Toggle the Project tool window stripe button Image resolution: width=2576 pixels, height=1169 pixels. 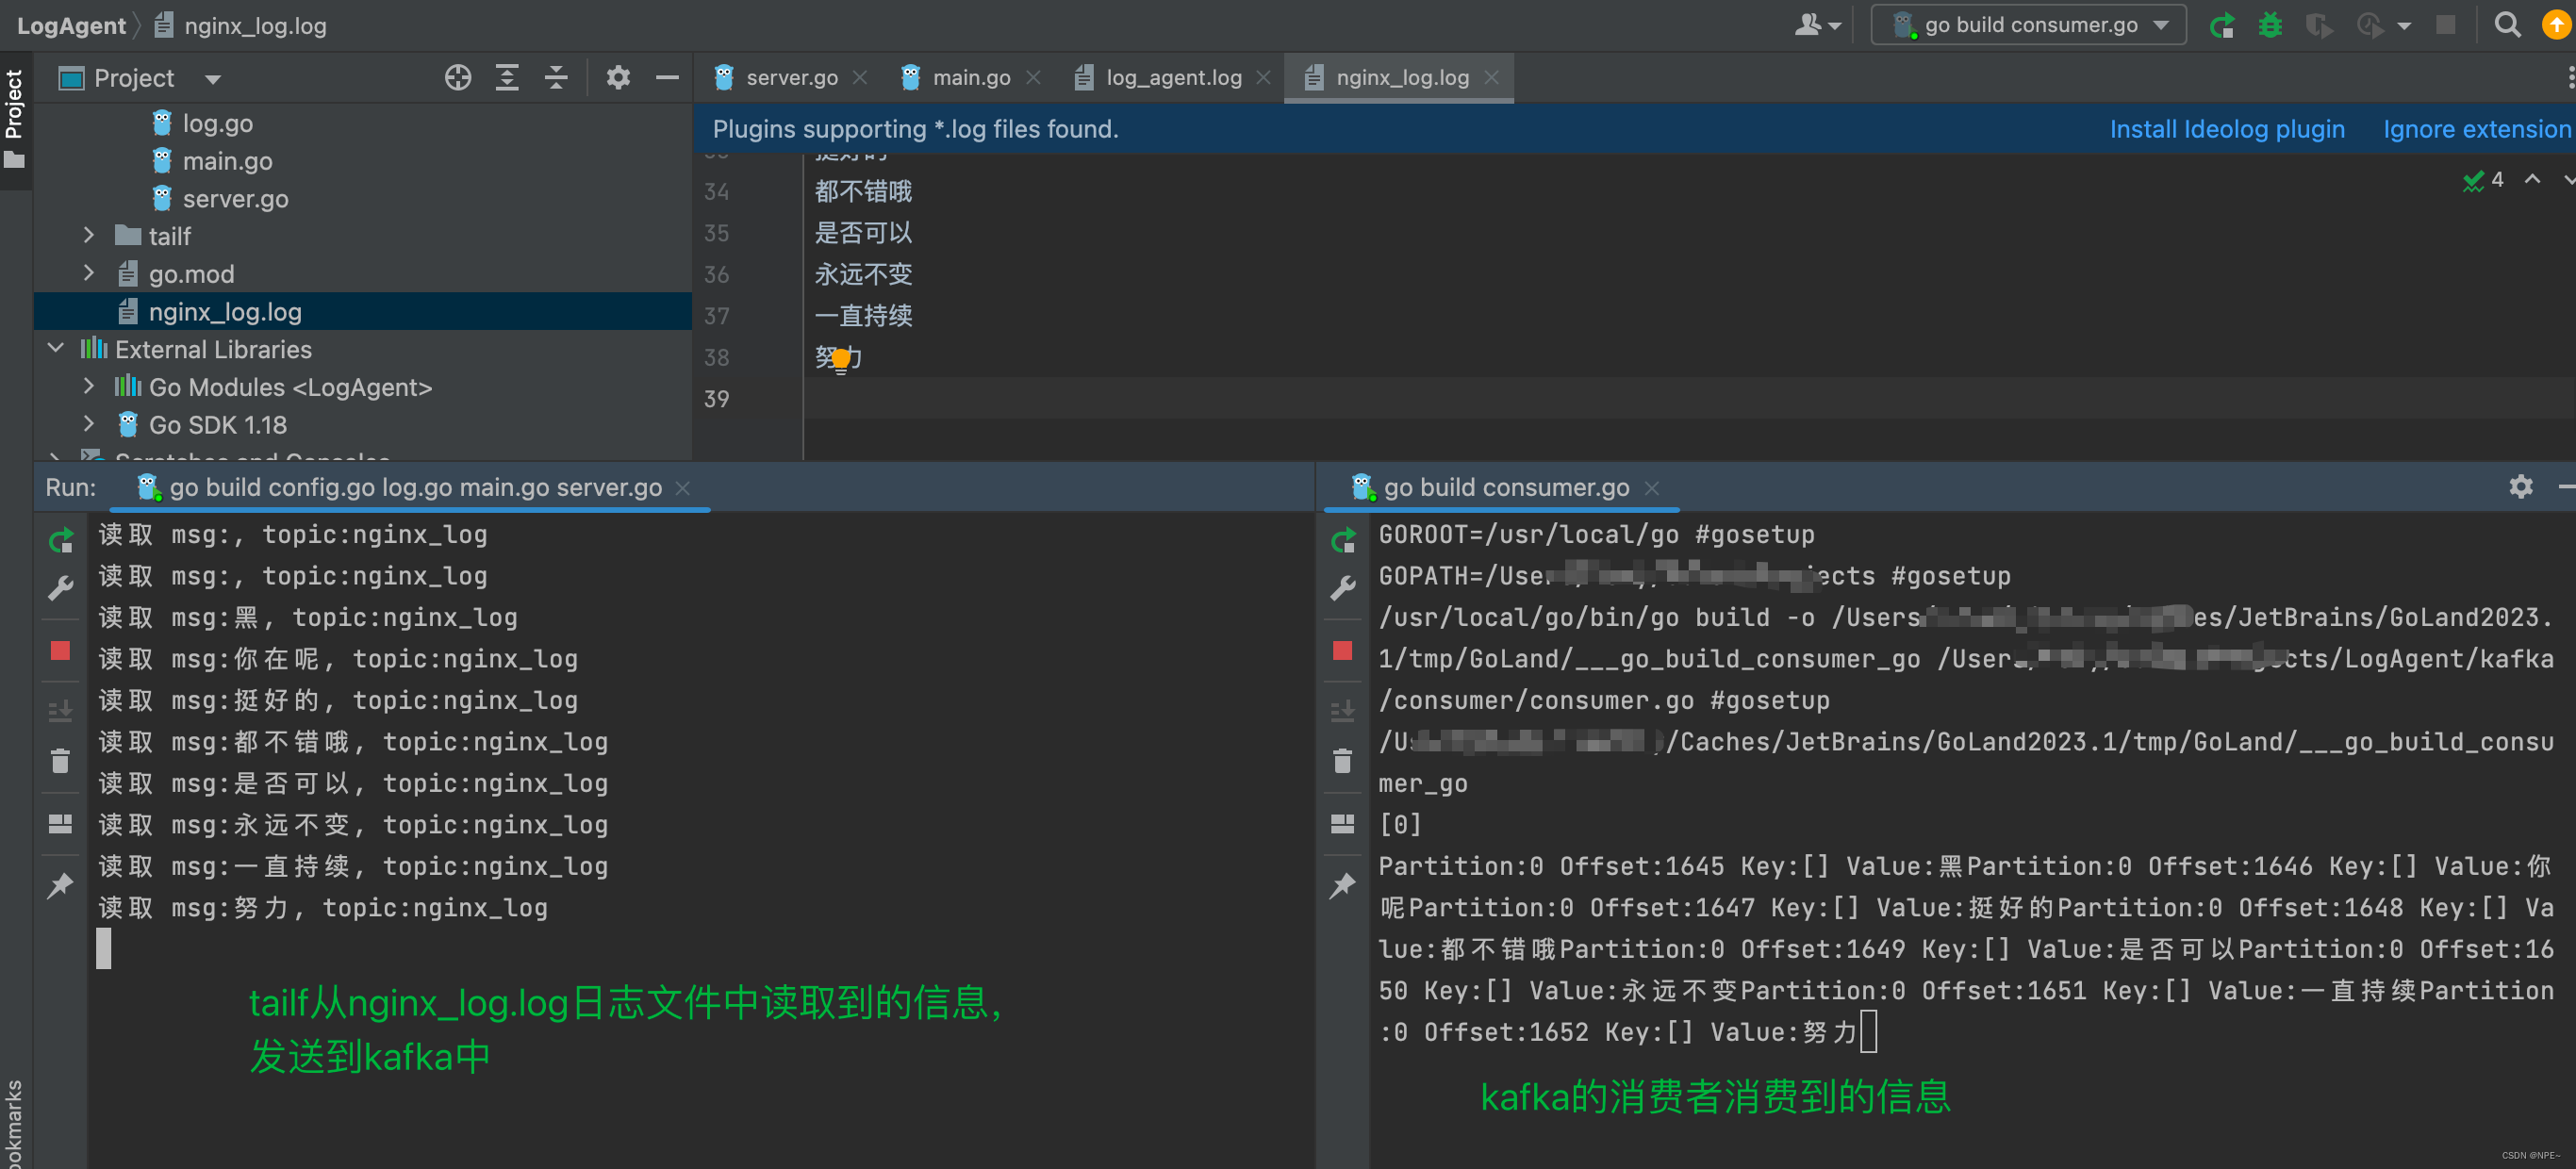tap(14, 100)
